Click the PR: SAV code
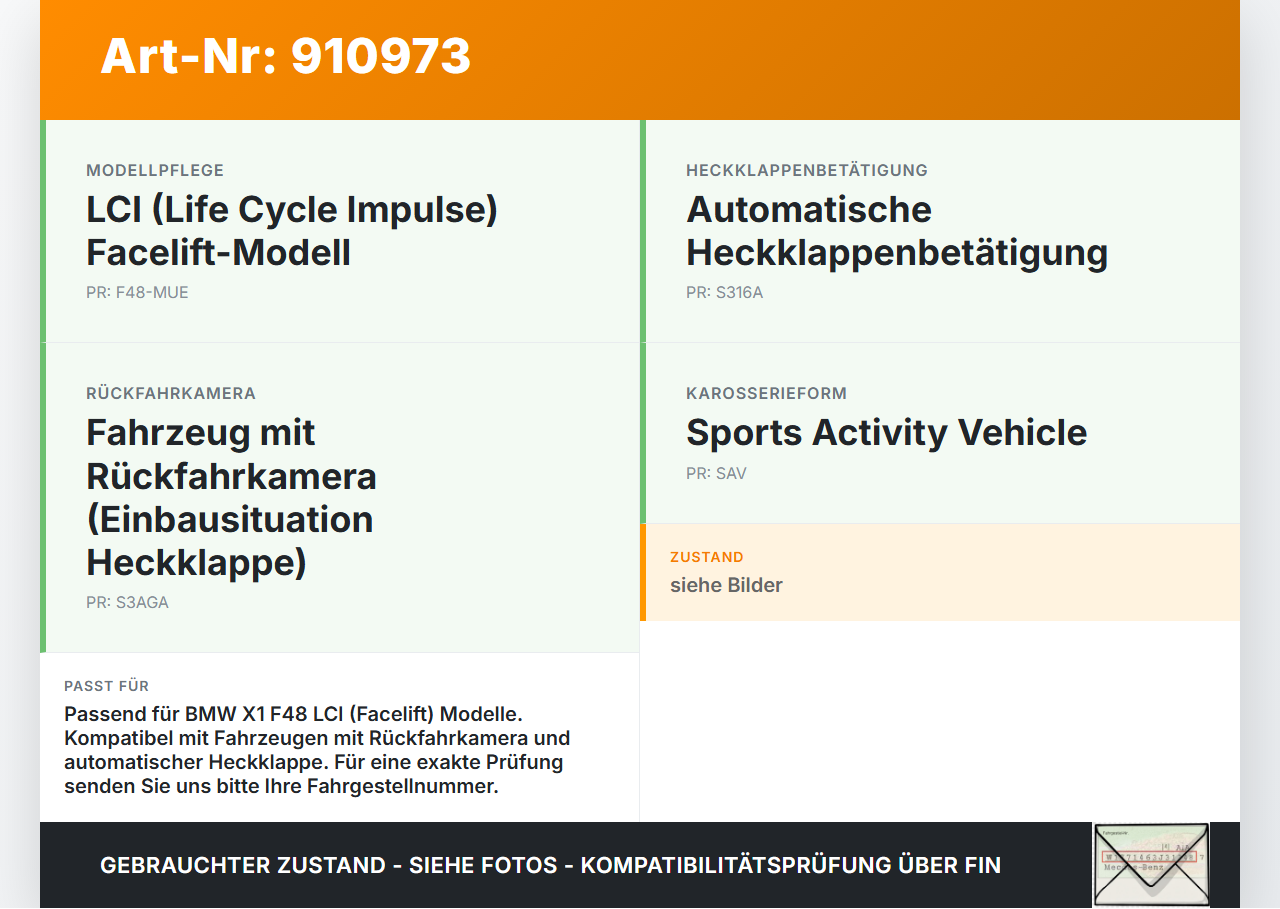The width and height of the screenshot is (1280, 909). coord(716,474)
